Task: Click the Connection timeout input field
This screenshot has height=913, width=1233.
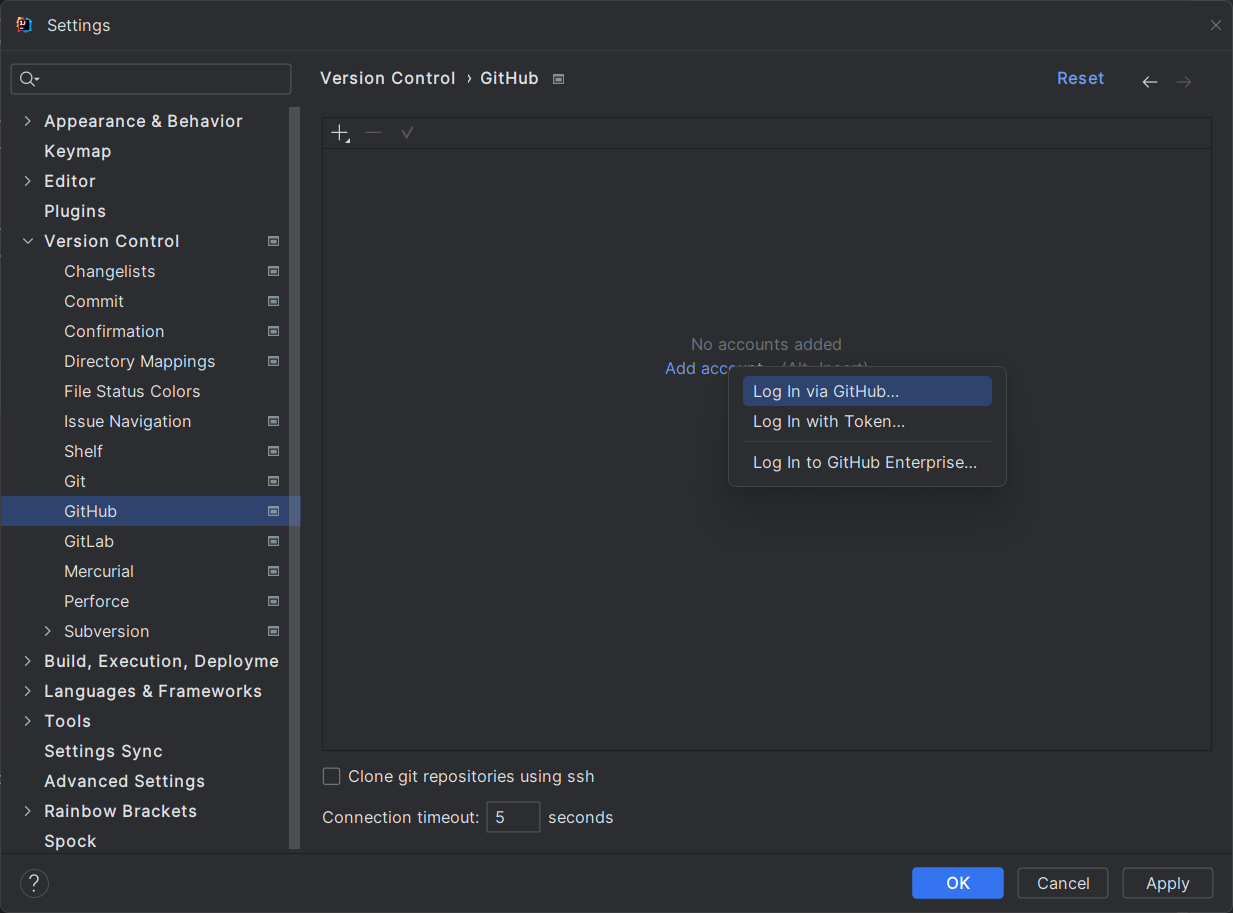Action: [x=514, y=817]
